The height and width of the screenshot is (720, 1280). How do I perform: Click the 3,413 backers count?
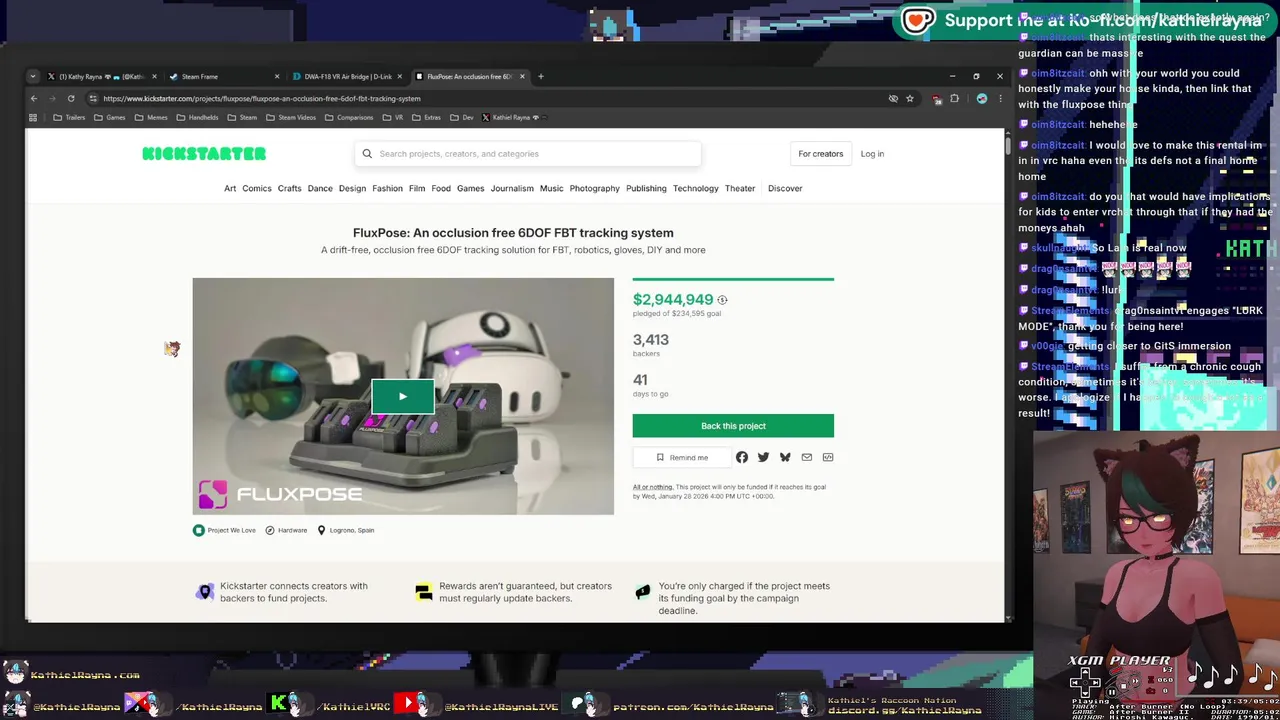pyautogui.click(x=651, y=340)
